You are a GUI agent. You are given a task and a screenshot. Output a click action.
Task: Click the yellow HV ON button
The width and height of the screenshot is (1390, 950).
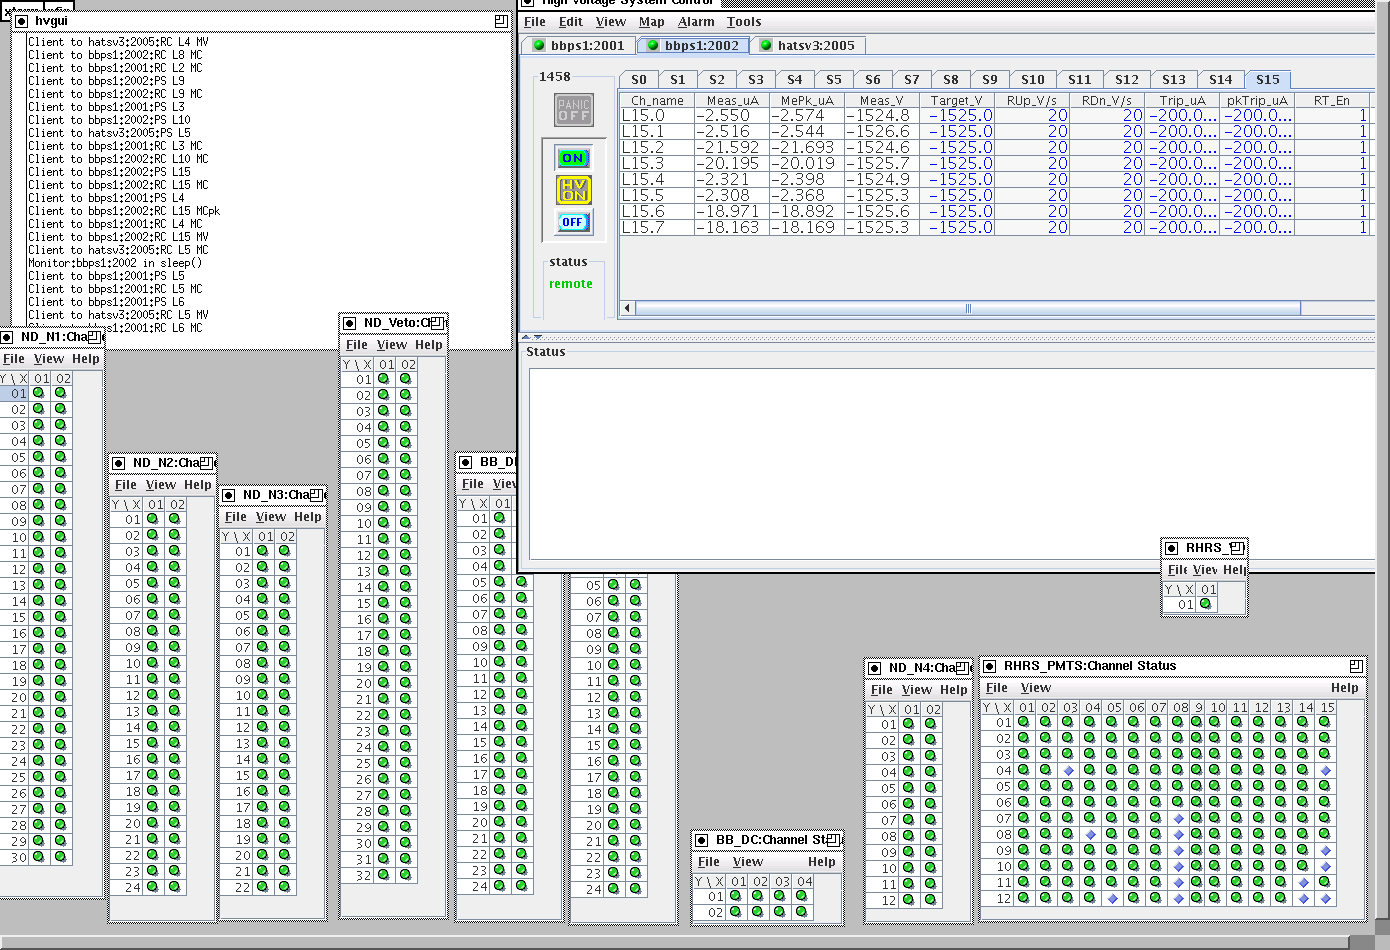(x=573, y=190)
